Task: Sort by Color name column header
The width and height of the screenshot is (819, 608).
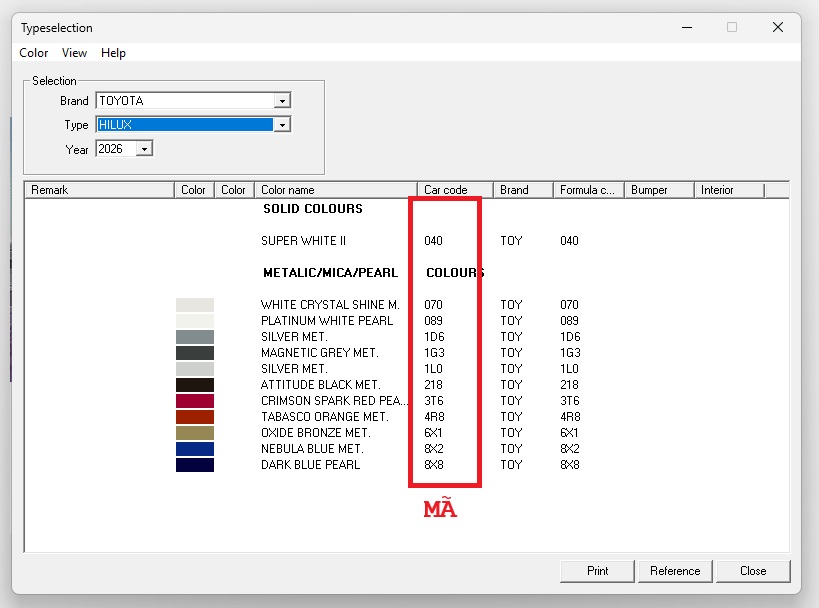Action: (335, 190)
